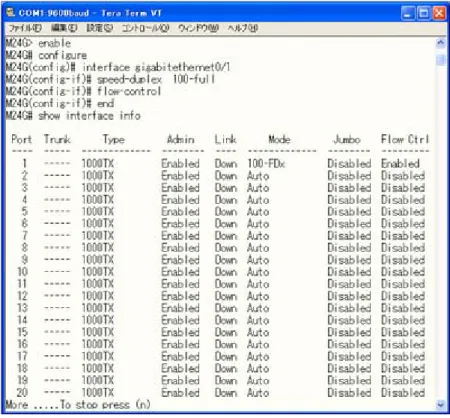This screenshot has height=418, width=450.
Task: Open the ファイル(F) menu
Action: (x=25, y=28)
